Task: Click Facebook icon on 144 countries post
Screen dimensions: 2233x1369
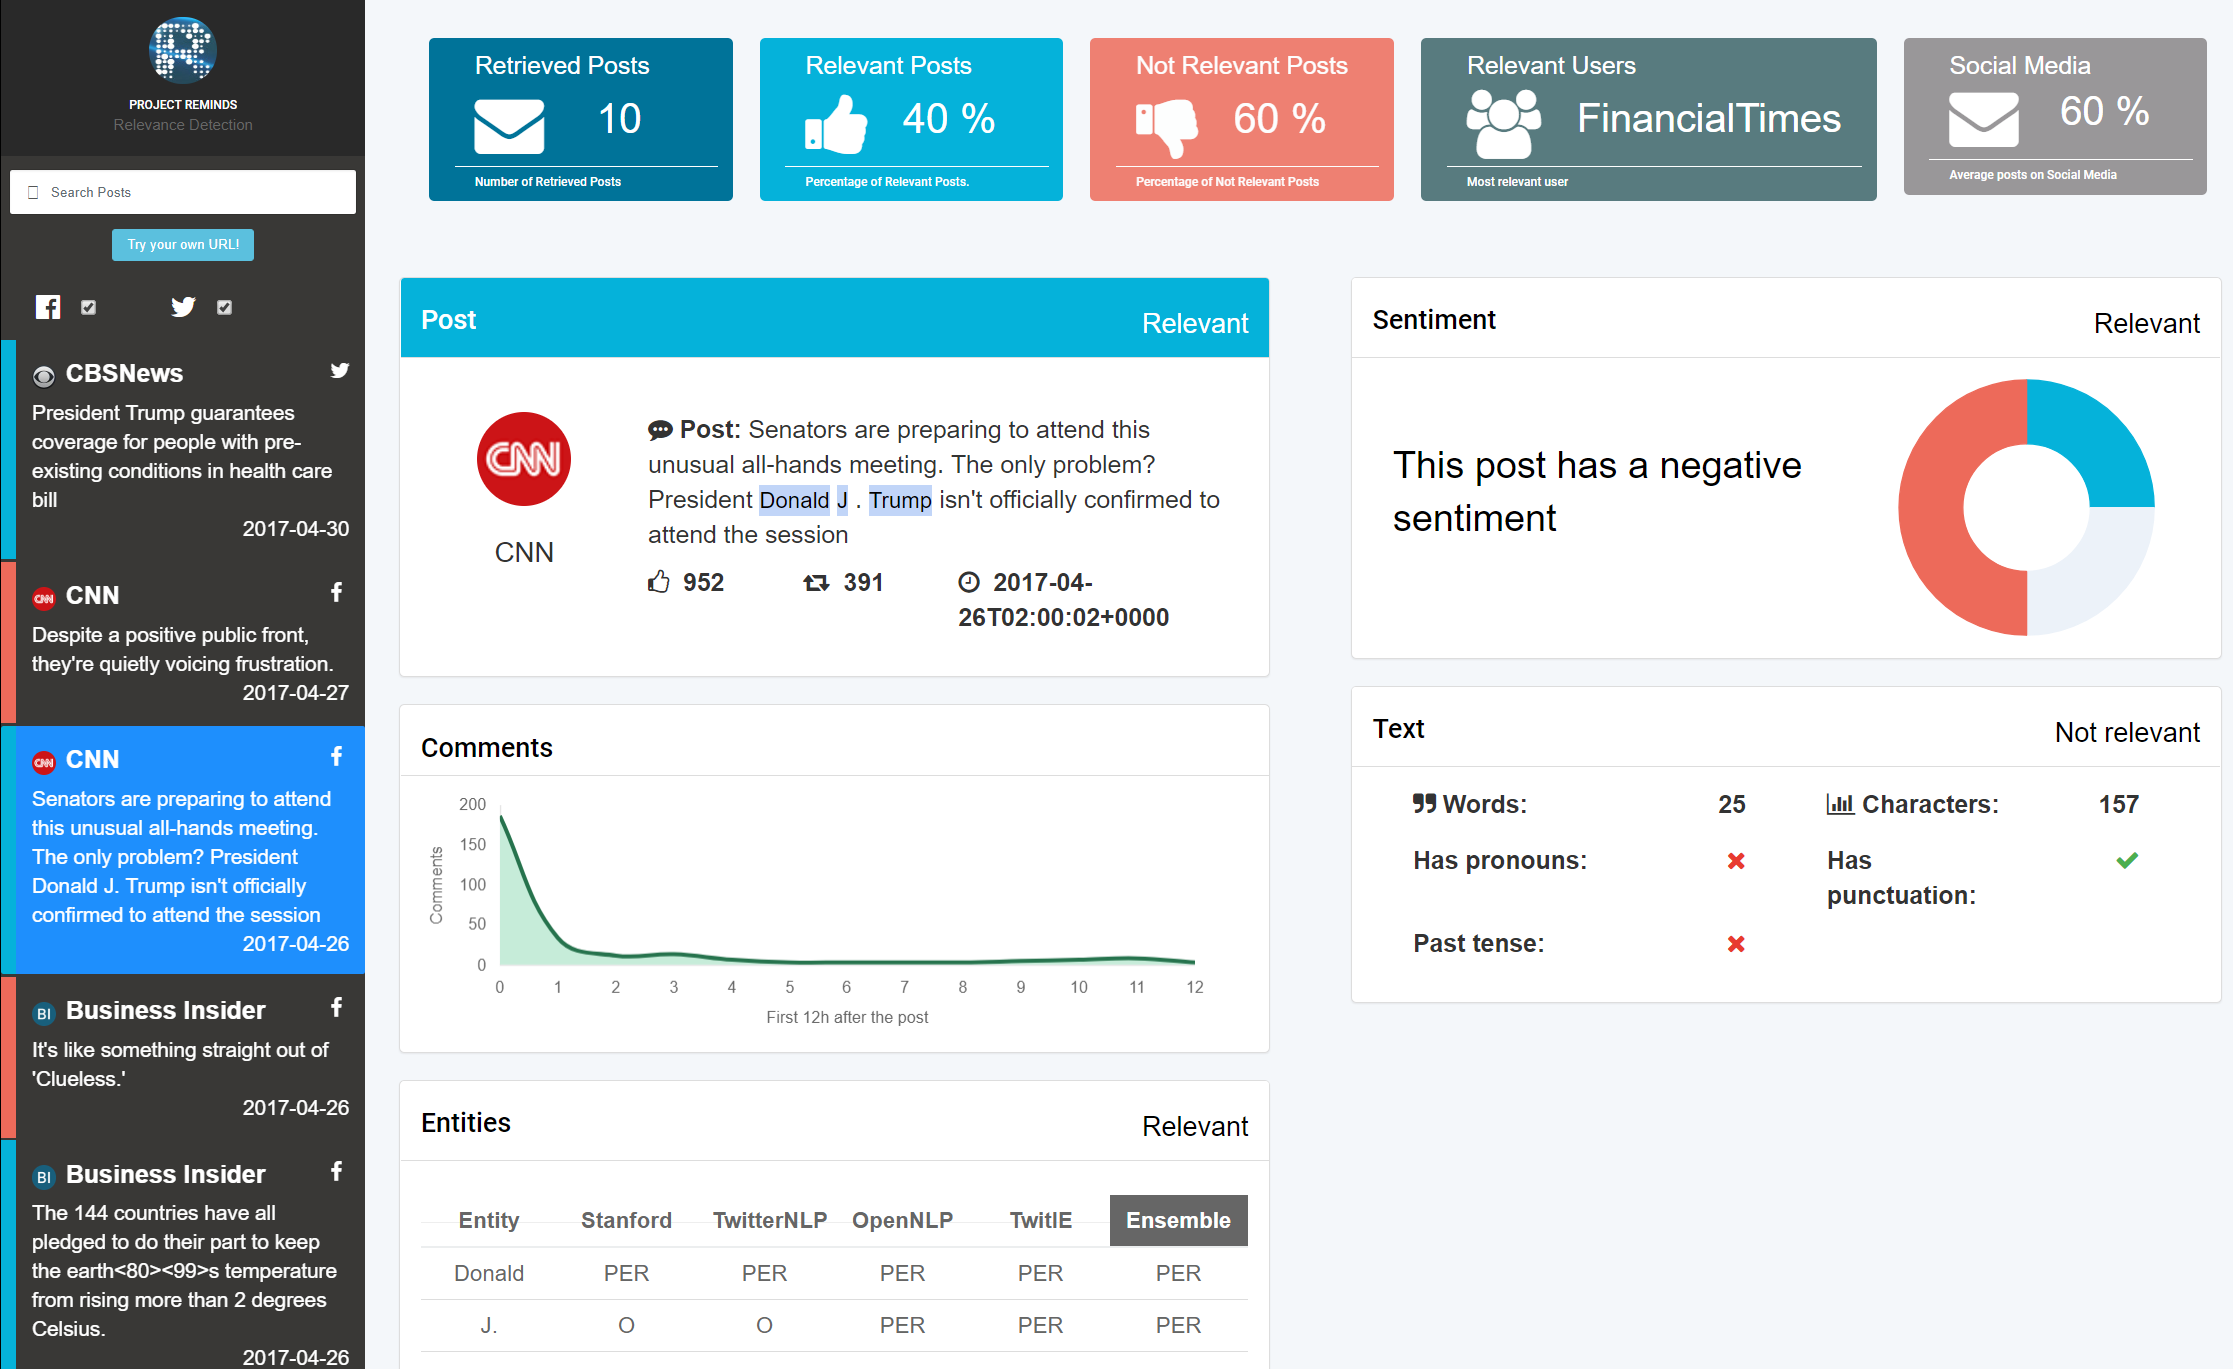Action: tap(337, 1171)
